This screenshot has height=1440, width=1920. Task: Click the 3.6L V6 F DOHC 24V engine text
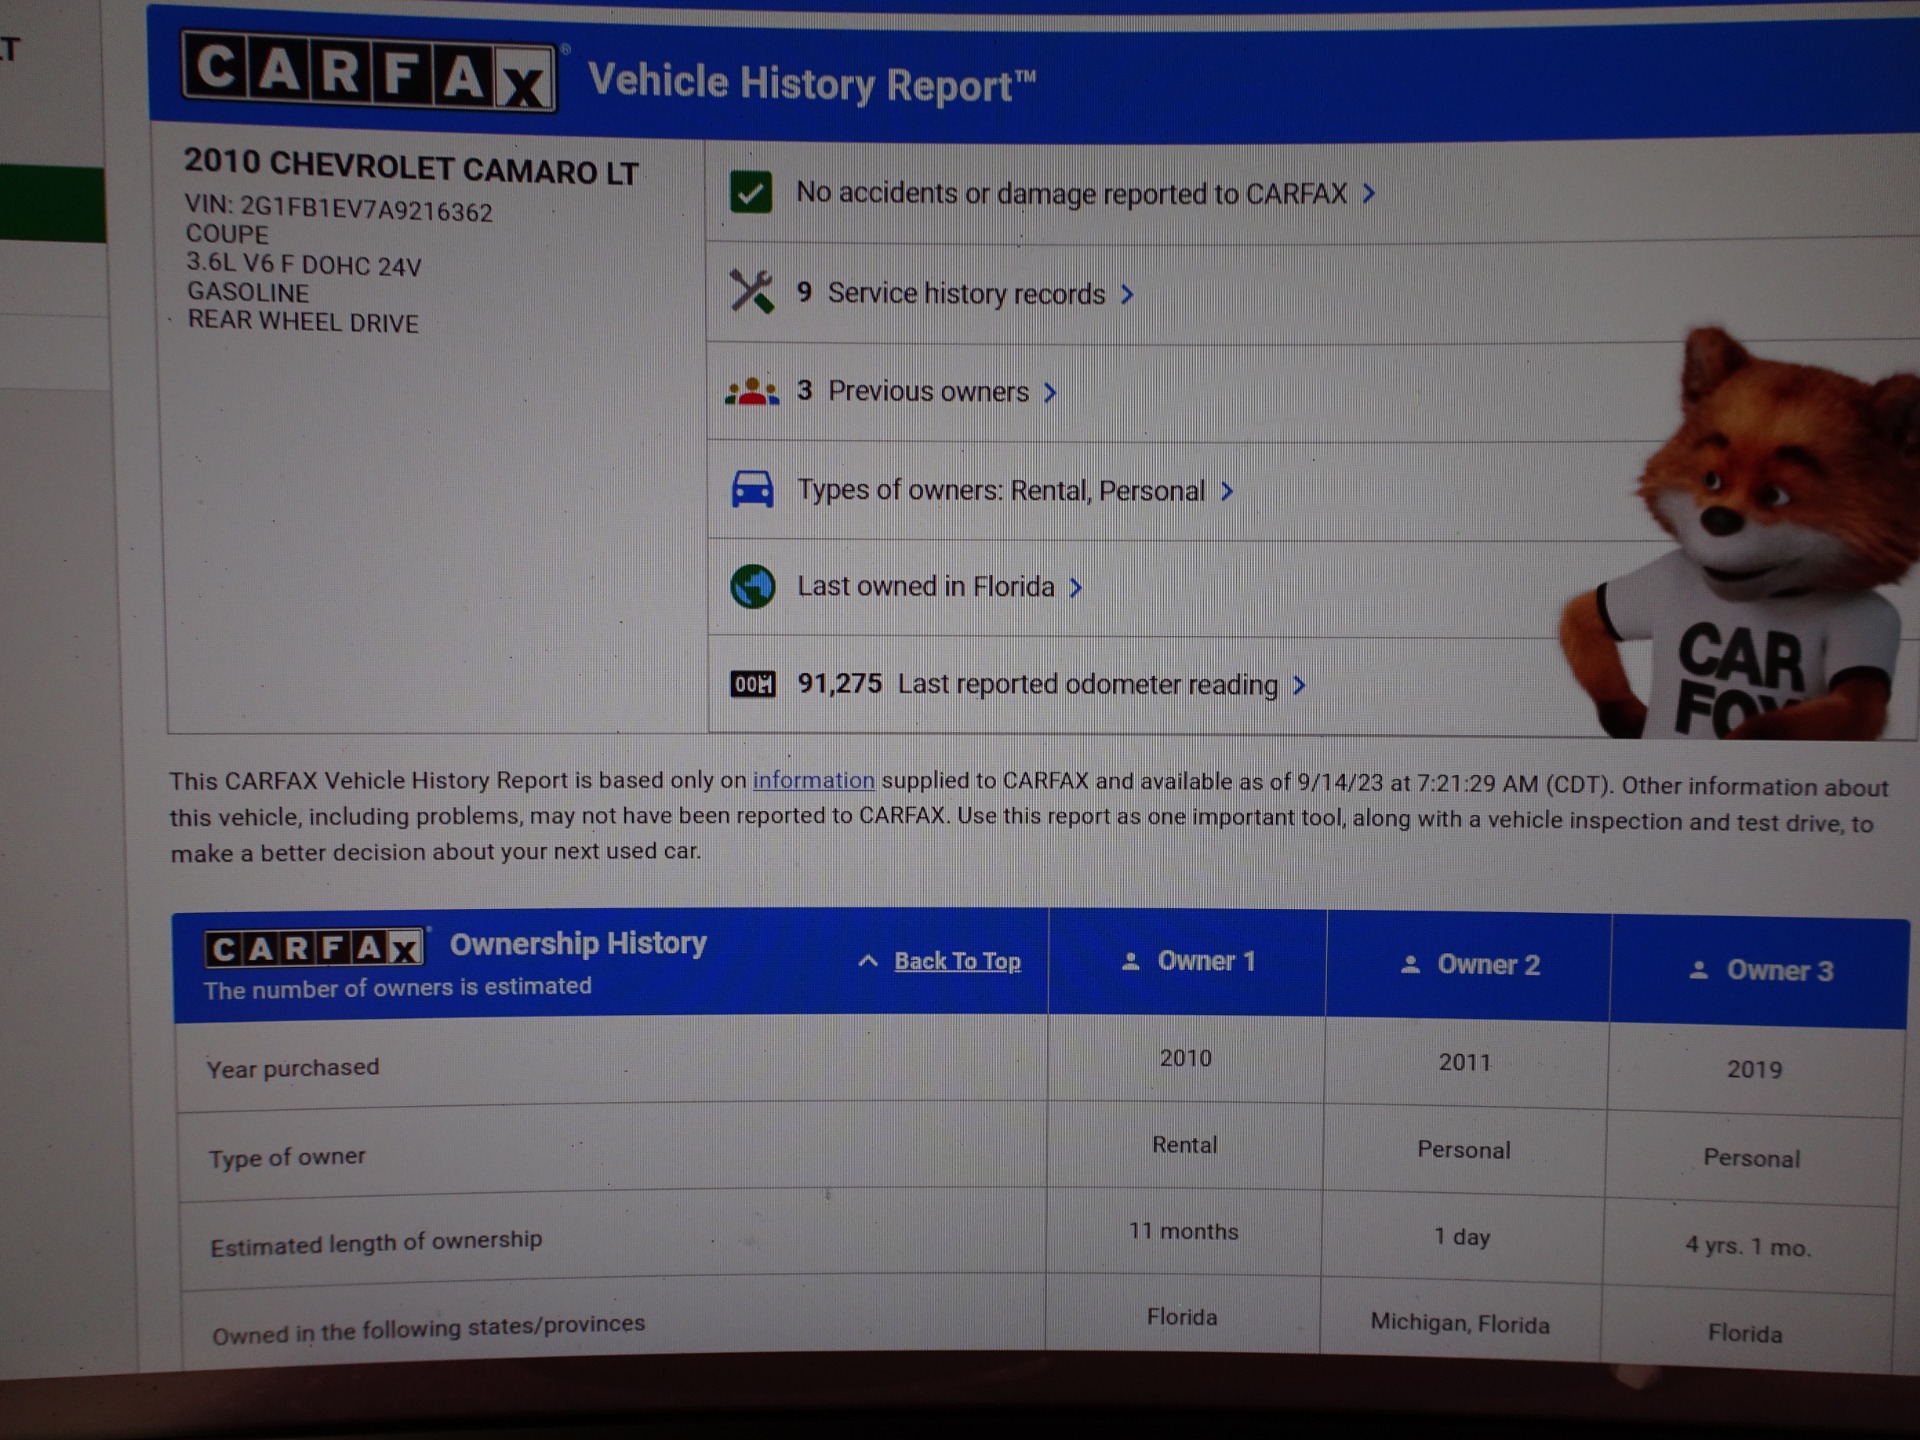(x=303, y=264)
